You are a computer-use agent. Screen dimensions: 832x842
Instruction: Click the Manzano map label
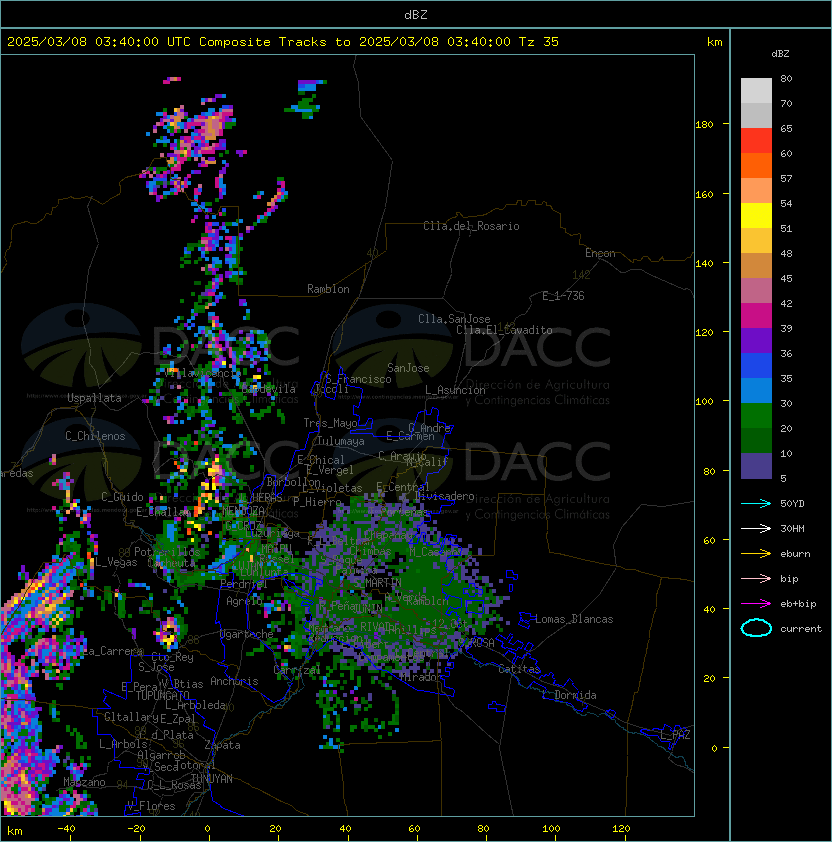pos(84,782)
